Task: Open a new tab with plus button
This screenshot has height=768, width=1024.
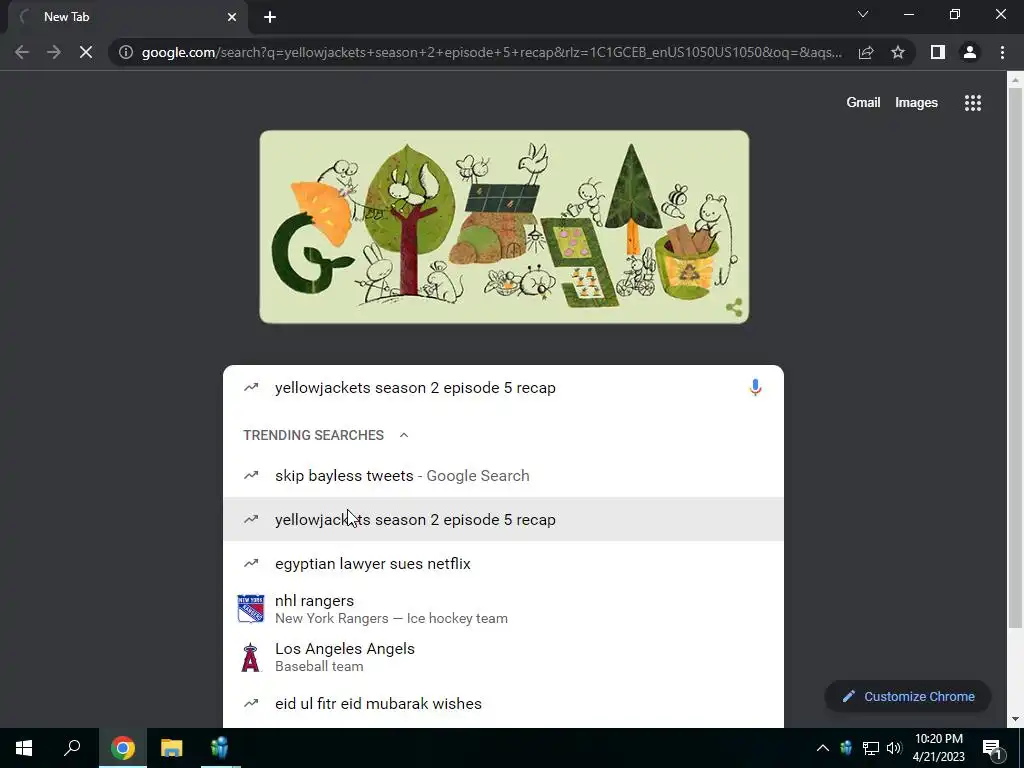Action: pyautogui.click(x=270, y=17)
